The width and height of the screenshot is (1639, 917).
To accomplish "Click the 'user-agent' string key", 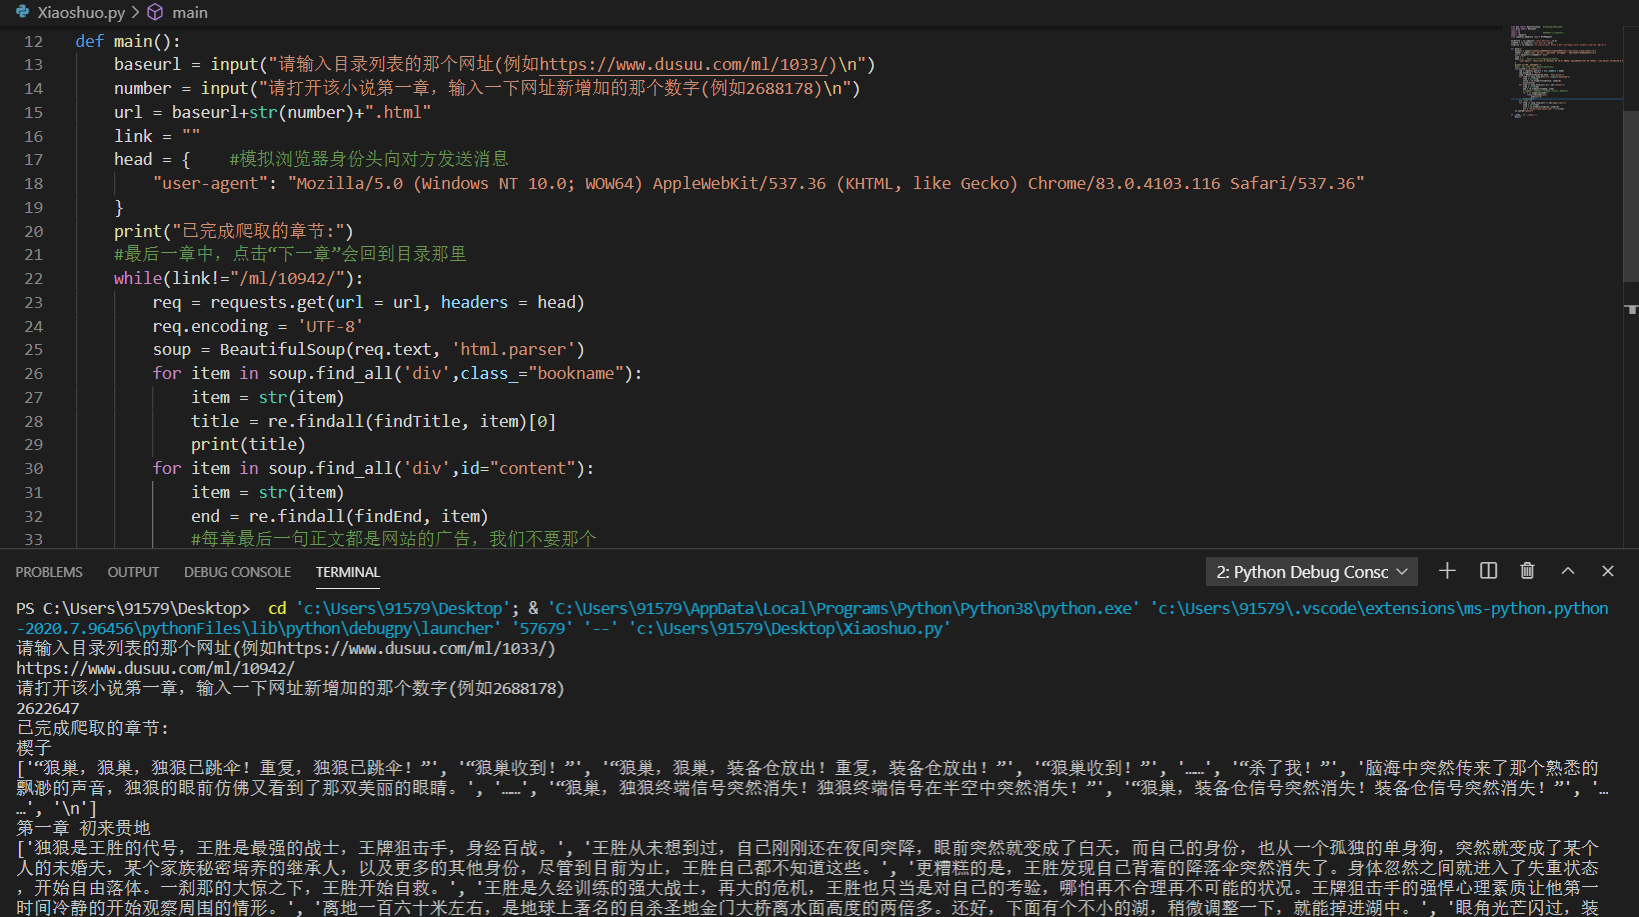I will click(x=211, y=183).
